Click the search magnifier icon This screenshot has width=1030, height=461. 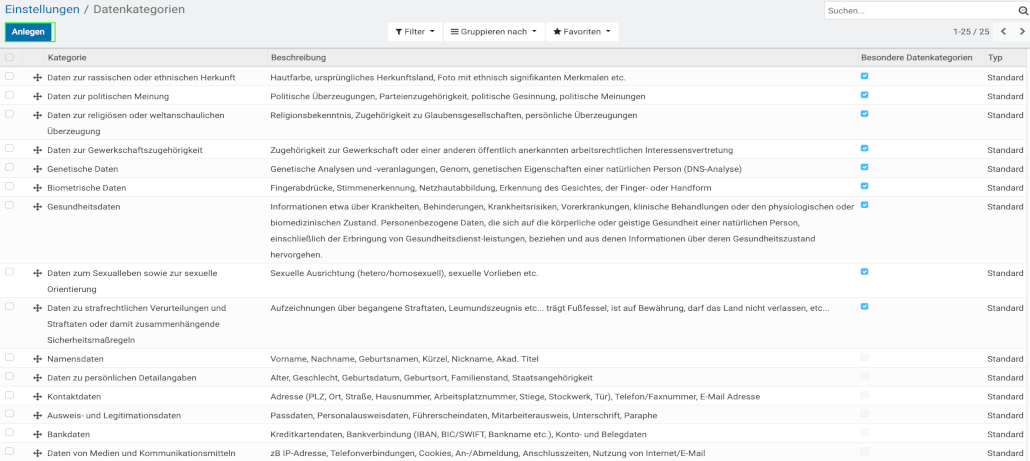pyautogui.click(x=1022, y=11)
